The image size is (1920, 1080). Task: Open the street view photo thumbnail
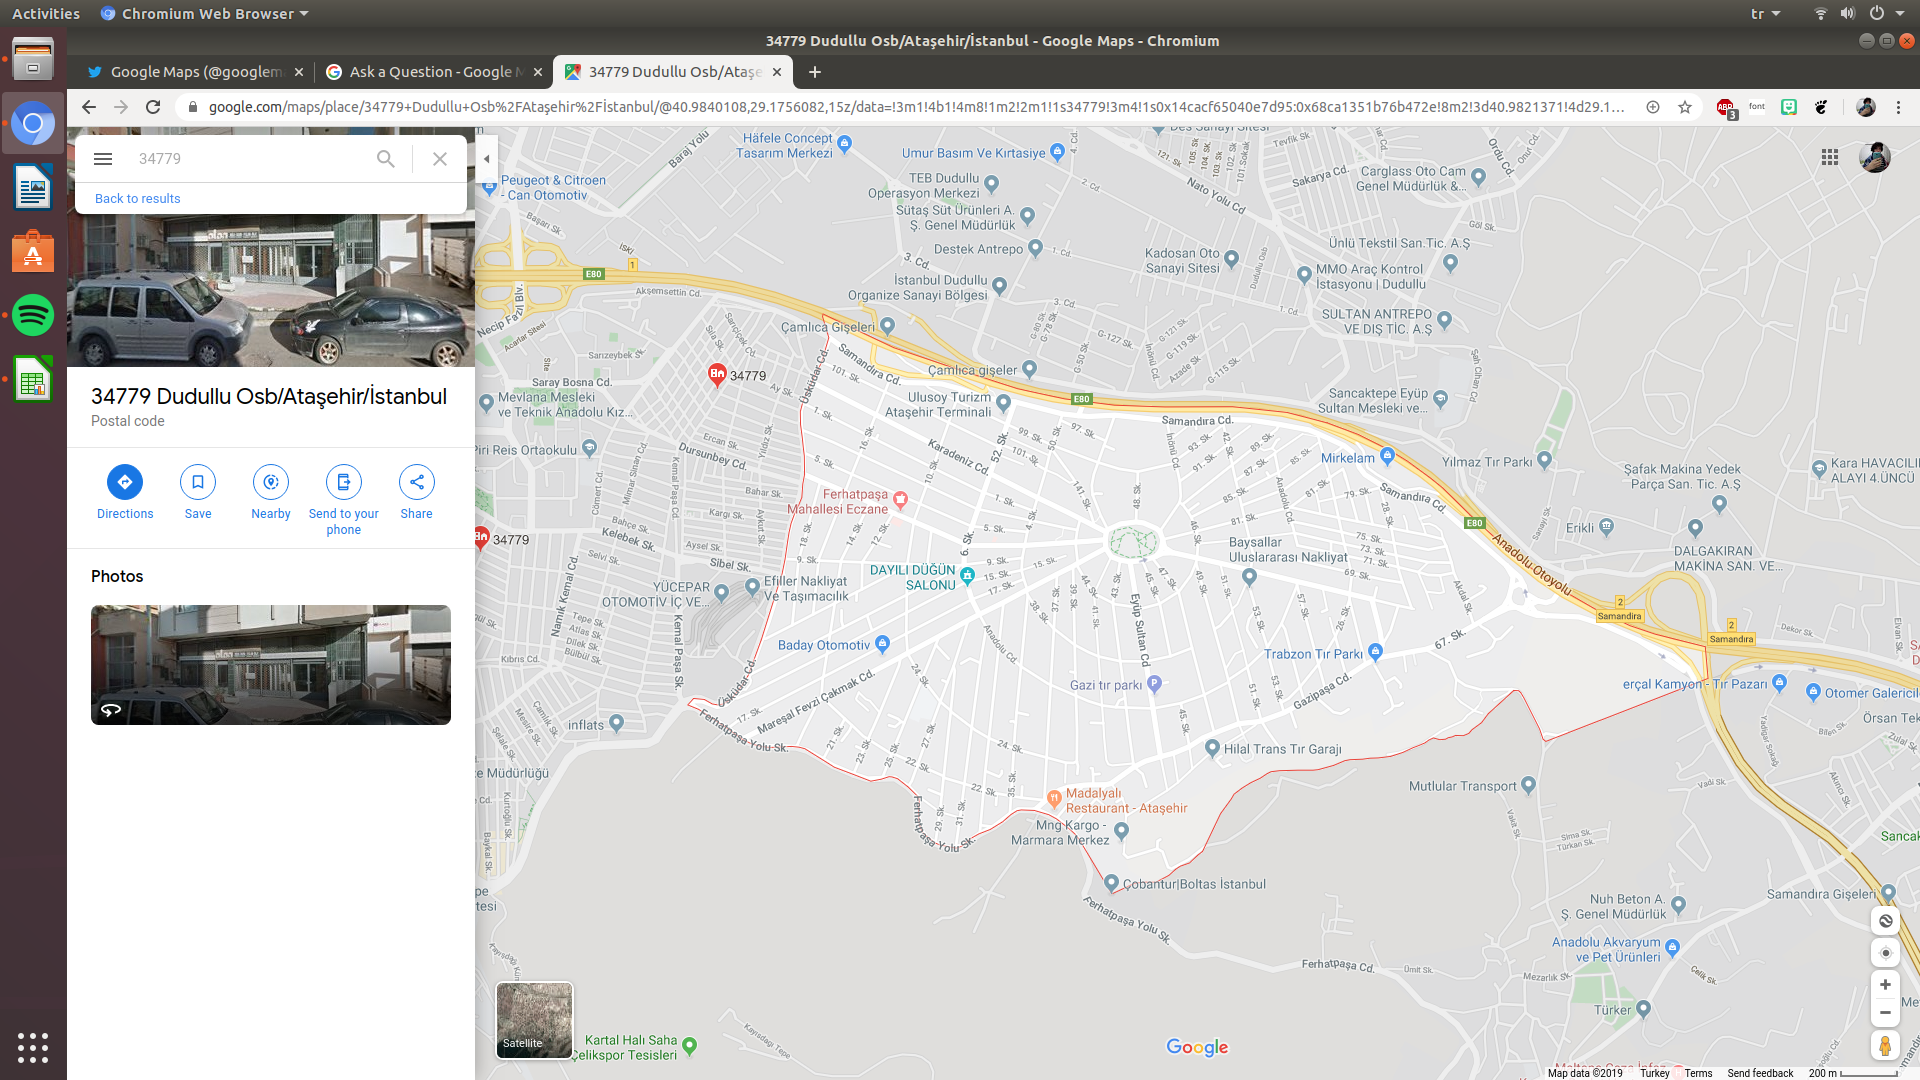[270, 665]
